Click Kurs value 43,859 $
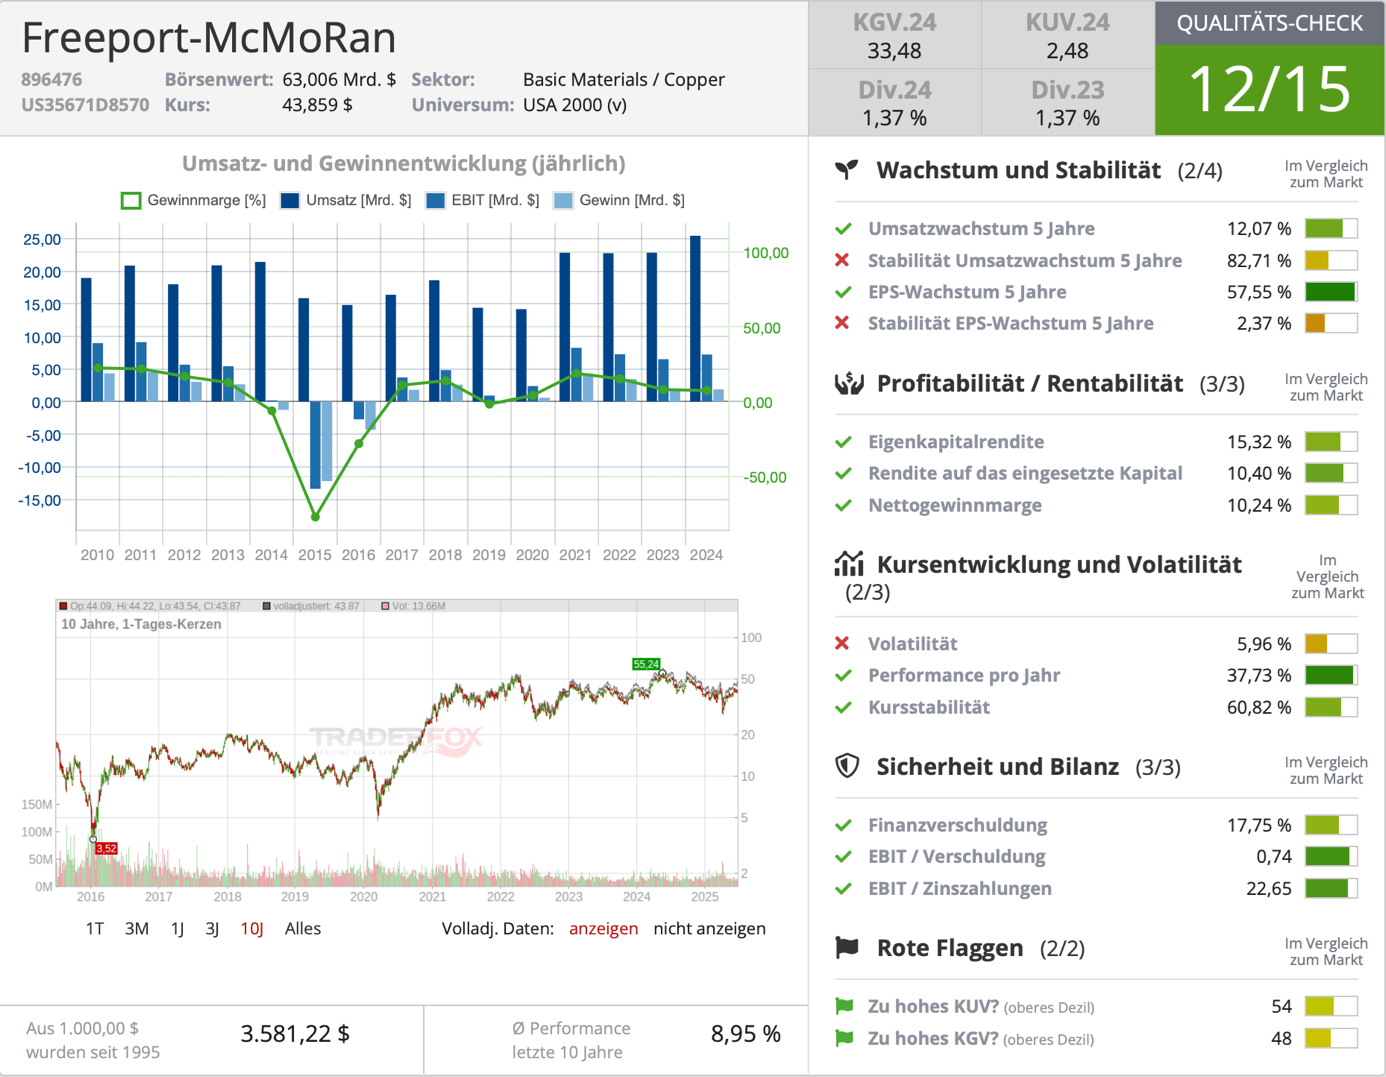The width and height of the screenshot is (1386, 1077). [x=317, y=105]
